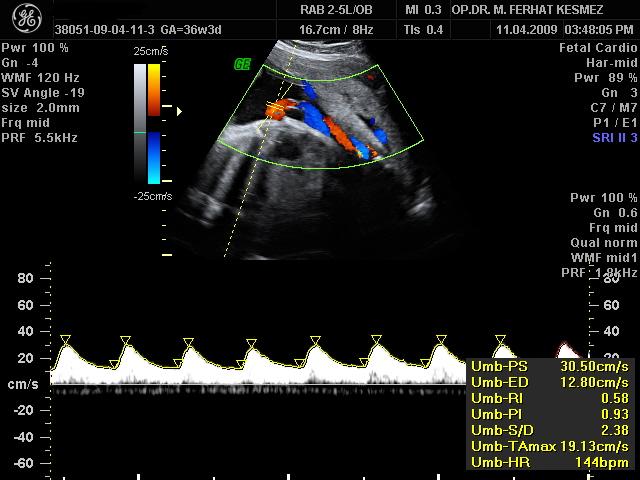Click the cm/s baseline label on spectrum
The image size is (640, 480).
click(22, 385)
